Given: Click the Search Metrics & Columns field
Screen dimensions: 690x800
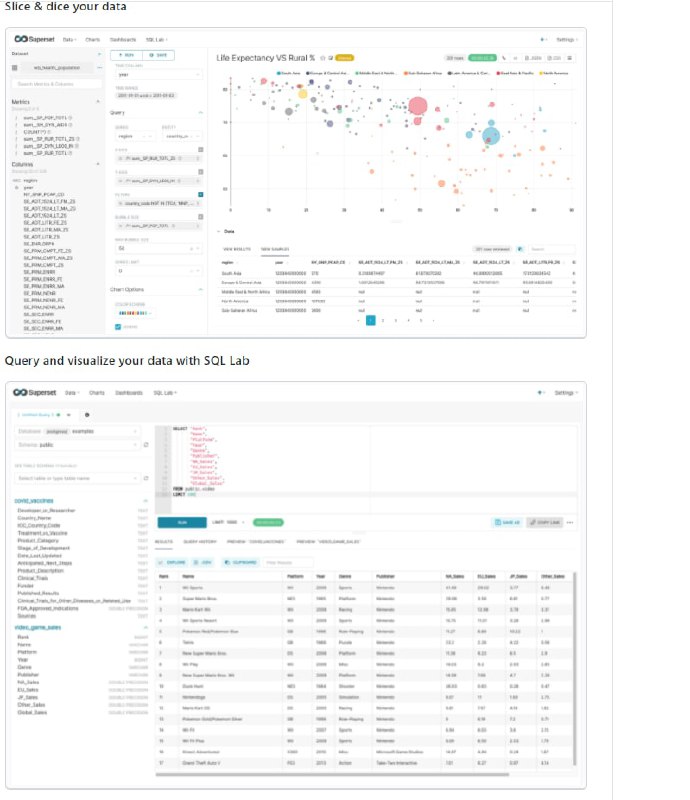Looking at the screenshot, I should (56, 84).
